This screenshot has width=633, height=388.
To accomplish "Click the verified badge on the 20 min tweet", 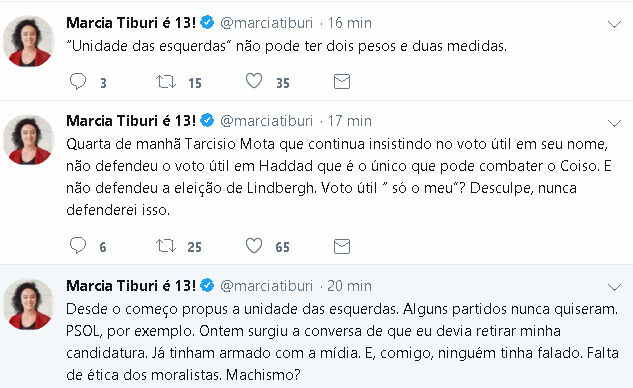I will pos(207,285).
